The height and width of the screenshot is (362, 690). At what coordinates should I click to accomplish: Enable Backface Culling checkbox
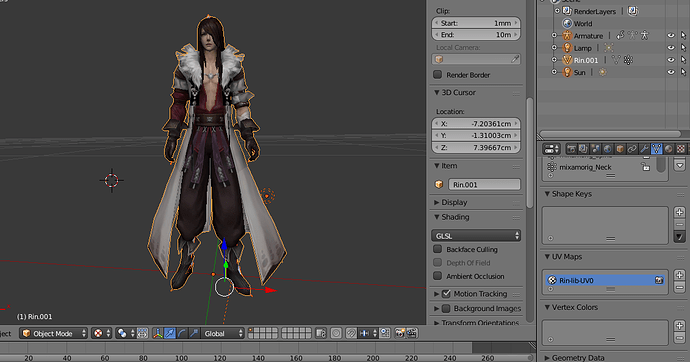[x=437, y=249]
